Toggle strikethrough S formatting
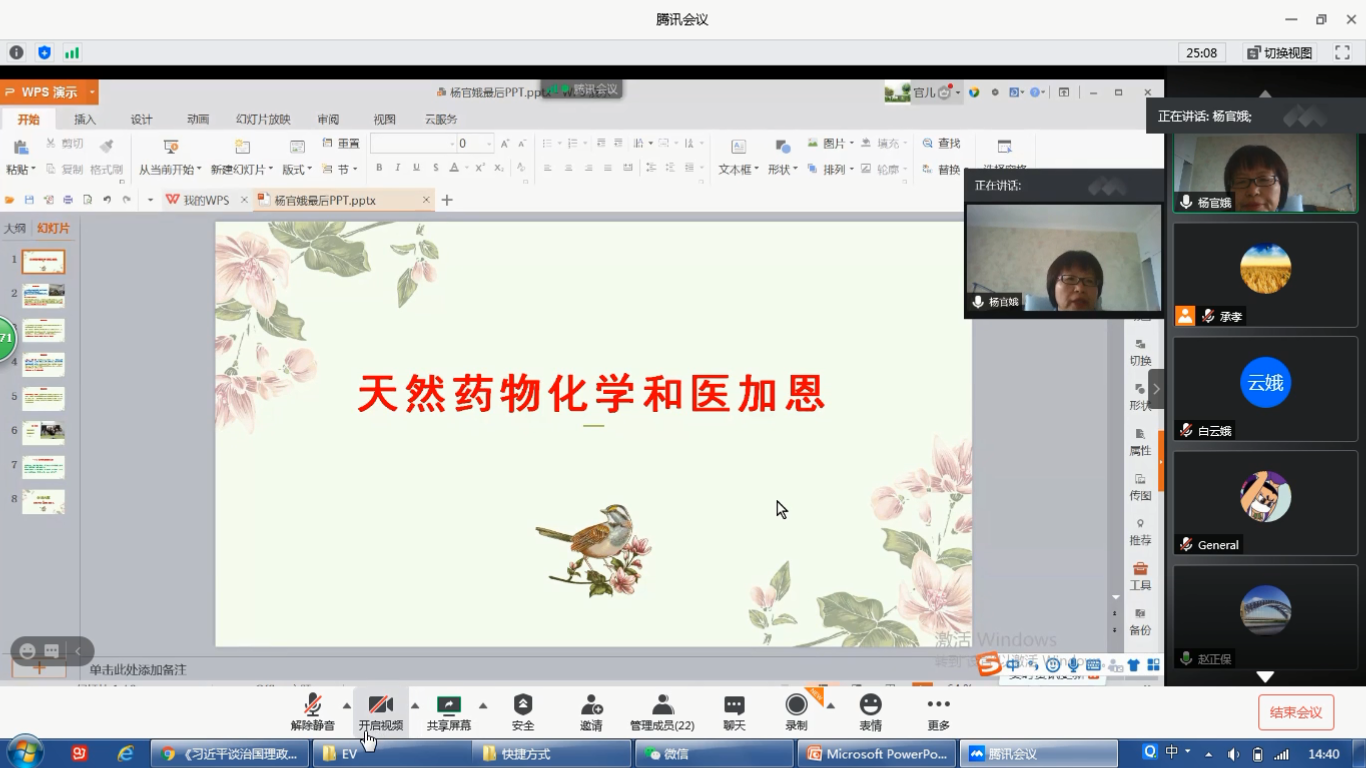1366x768 pixels. (435, 168)
